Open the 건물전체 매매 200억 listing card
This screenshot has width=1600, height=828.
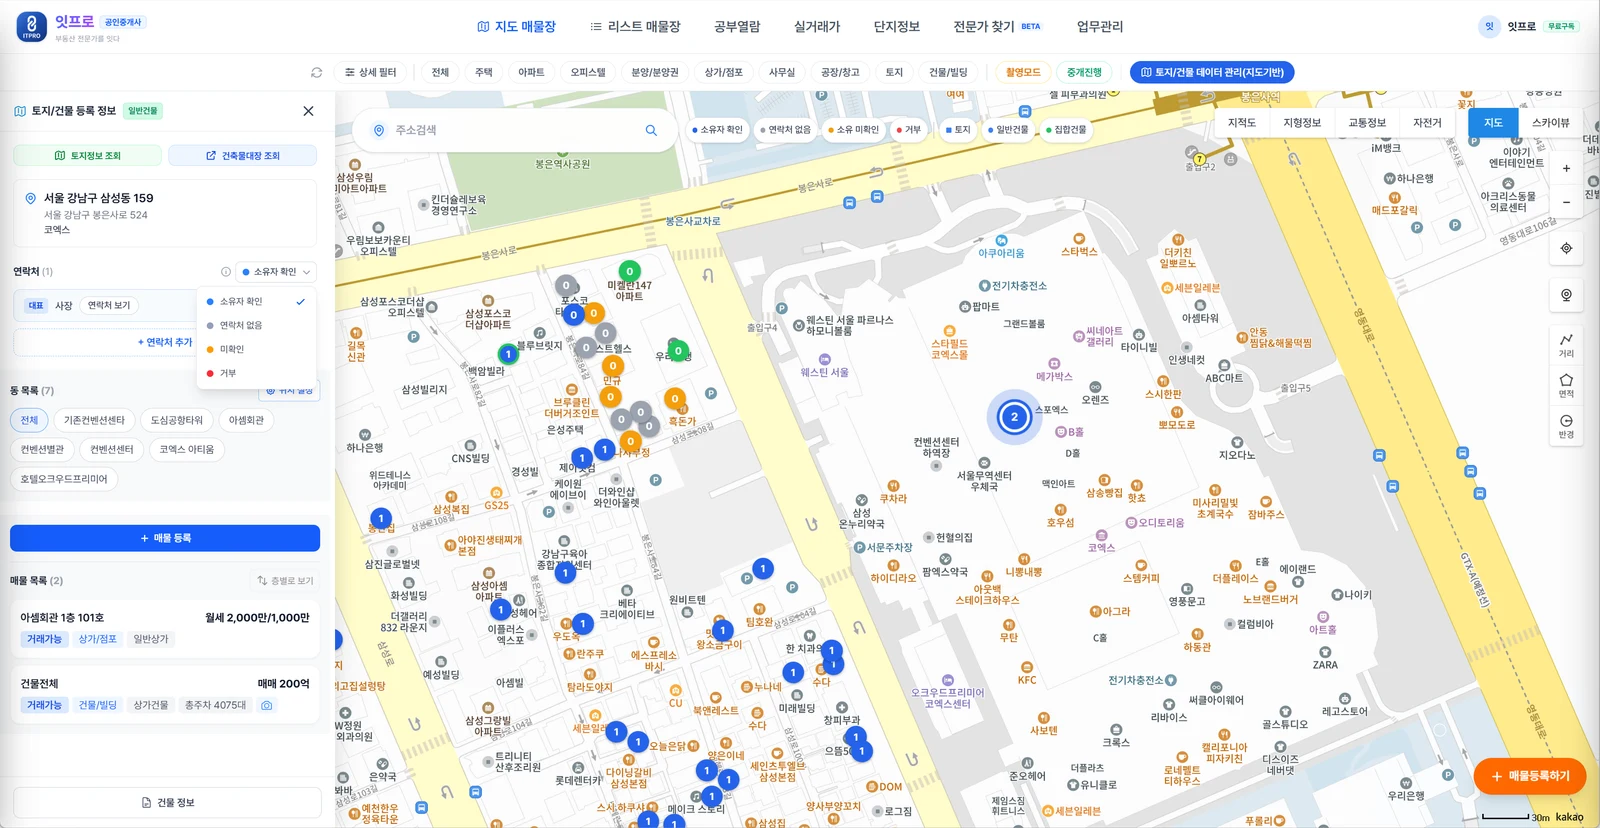coord(165,694)
